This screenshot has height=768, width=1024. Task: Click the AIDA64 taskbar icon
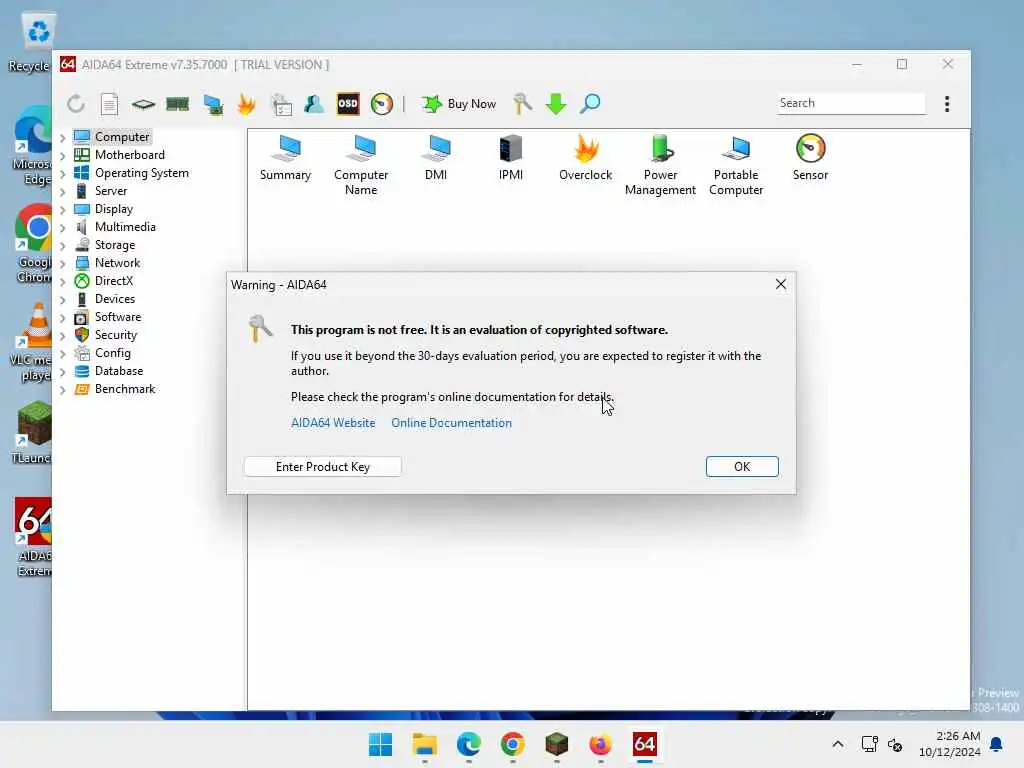click(645, 744)
